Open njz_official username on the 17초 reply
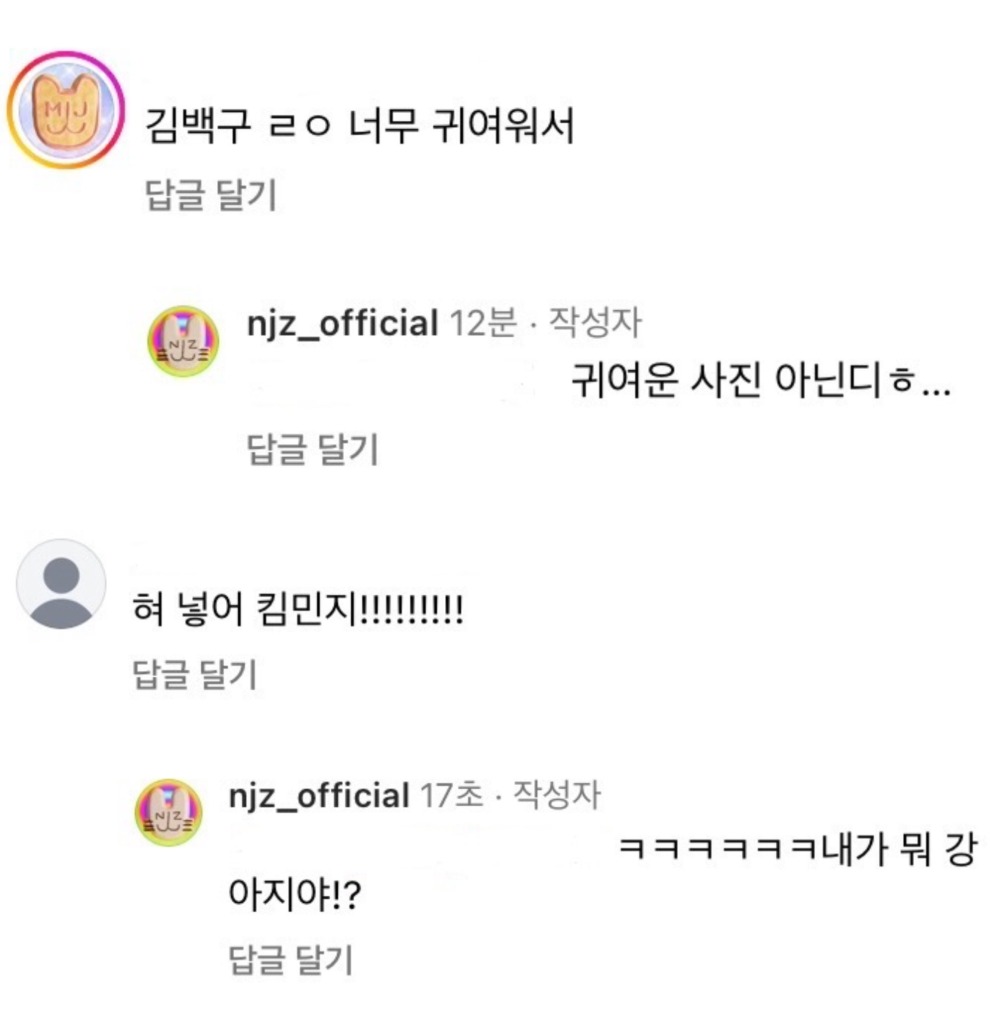Image resolution: width=1000 pixels, height=1015 pixels. (x=319, y=795)
